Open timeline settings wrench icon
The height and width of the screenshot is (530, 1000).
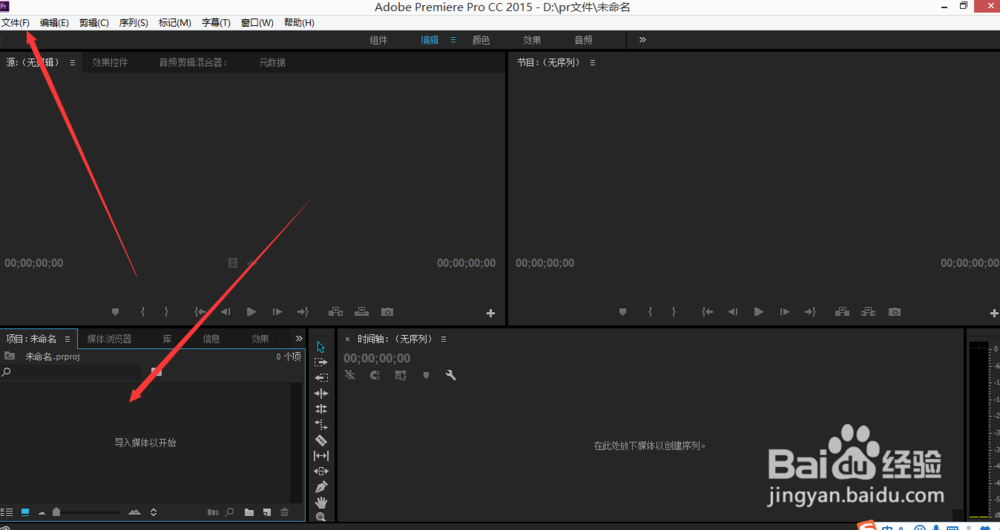pos(451,375)
